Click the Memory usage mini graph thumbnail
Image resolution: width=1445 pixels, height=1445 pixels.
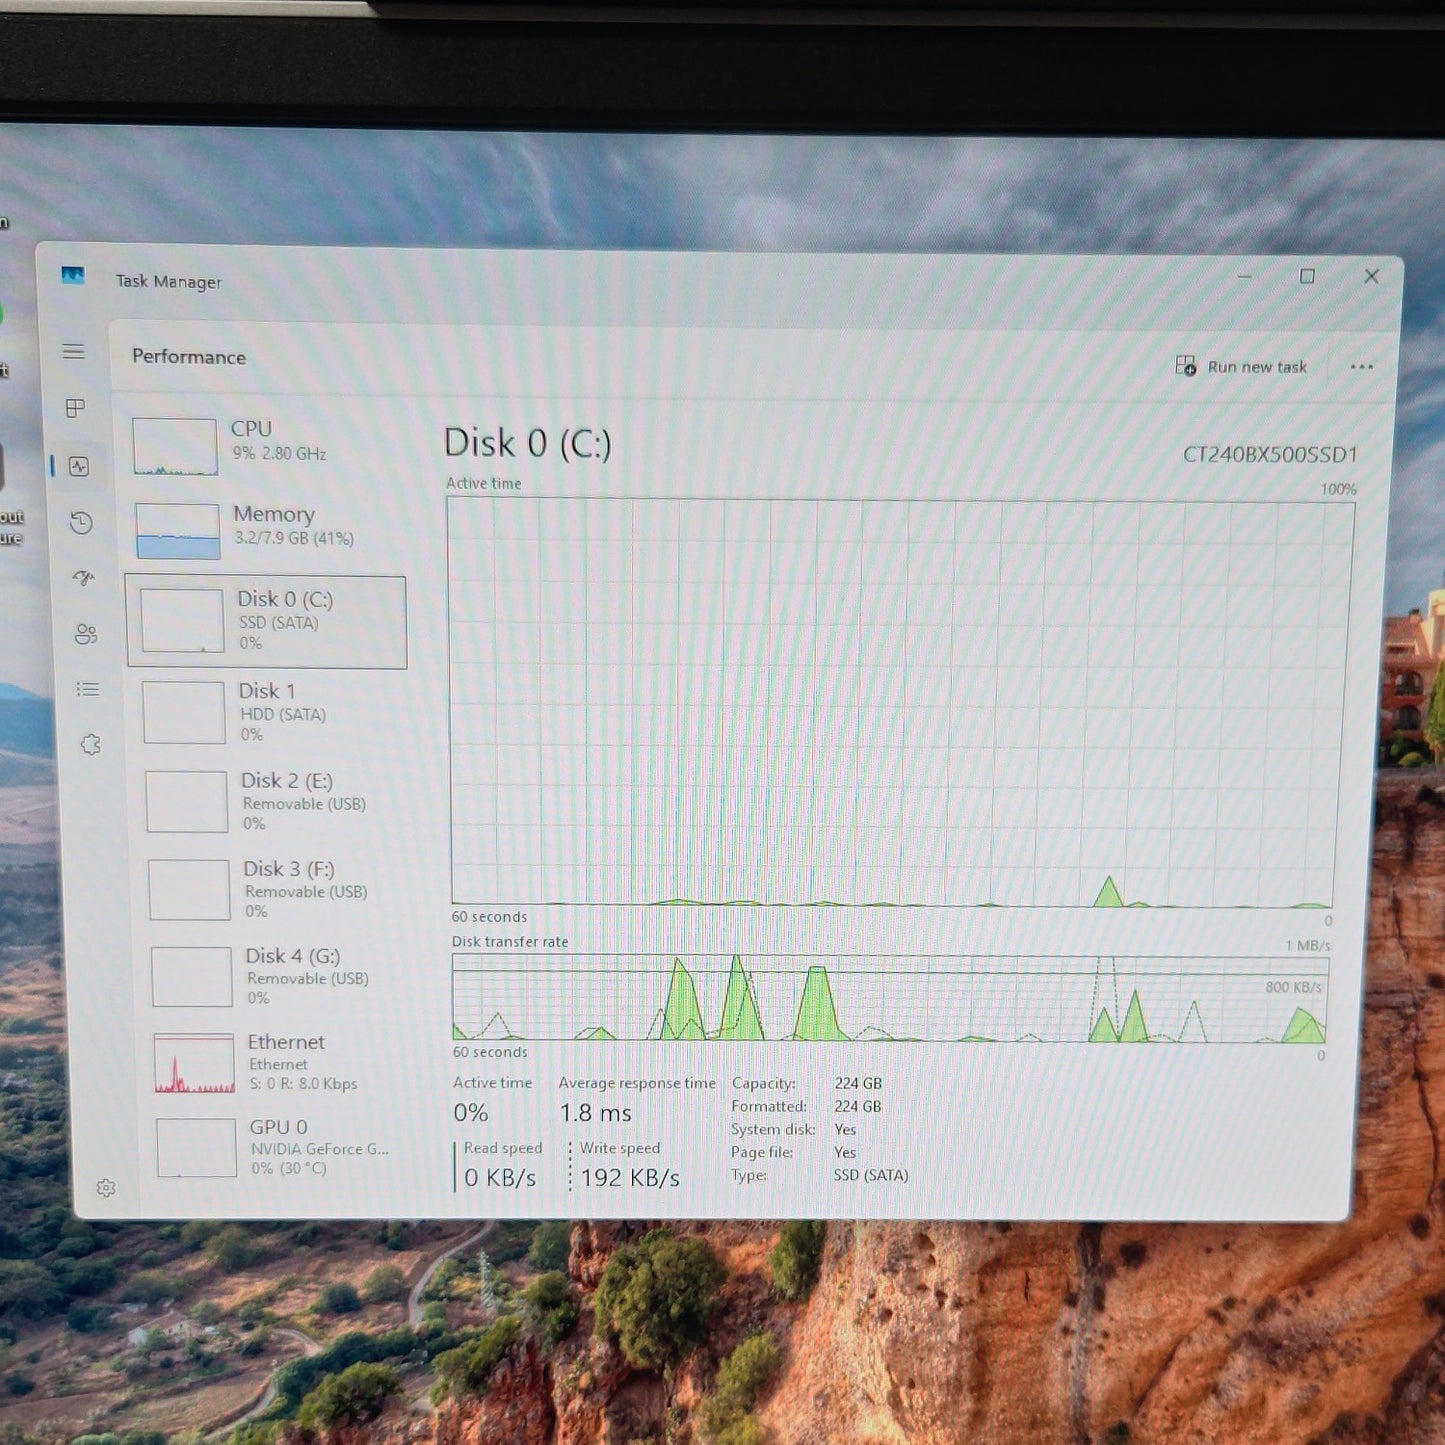click(177, 531)
